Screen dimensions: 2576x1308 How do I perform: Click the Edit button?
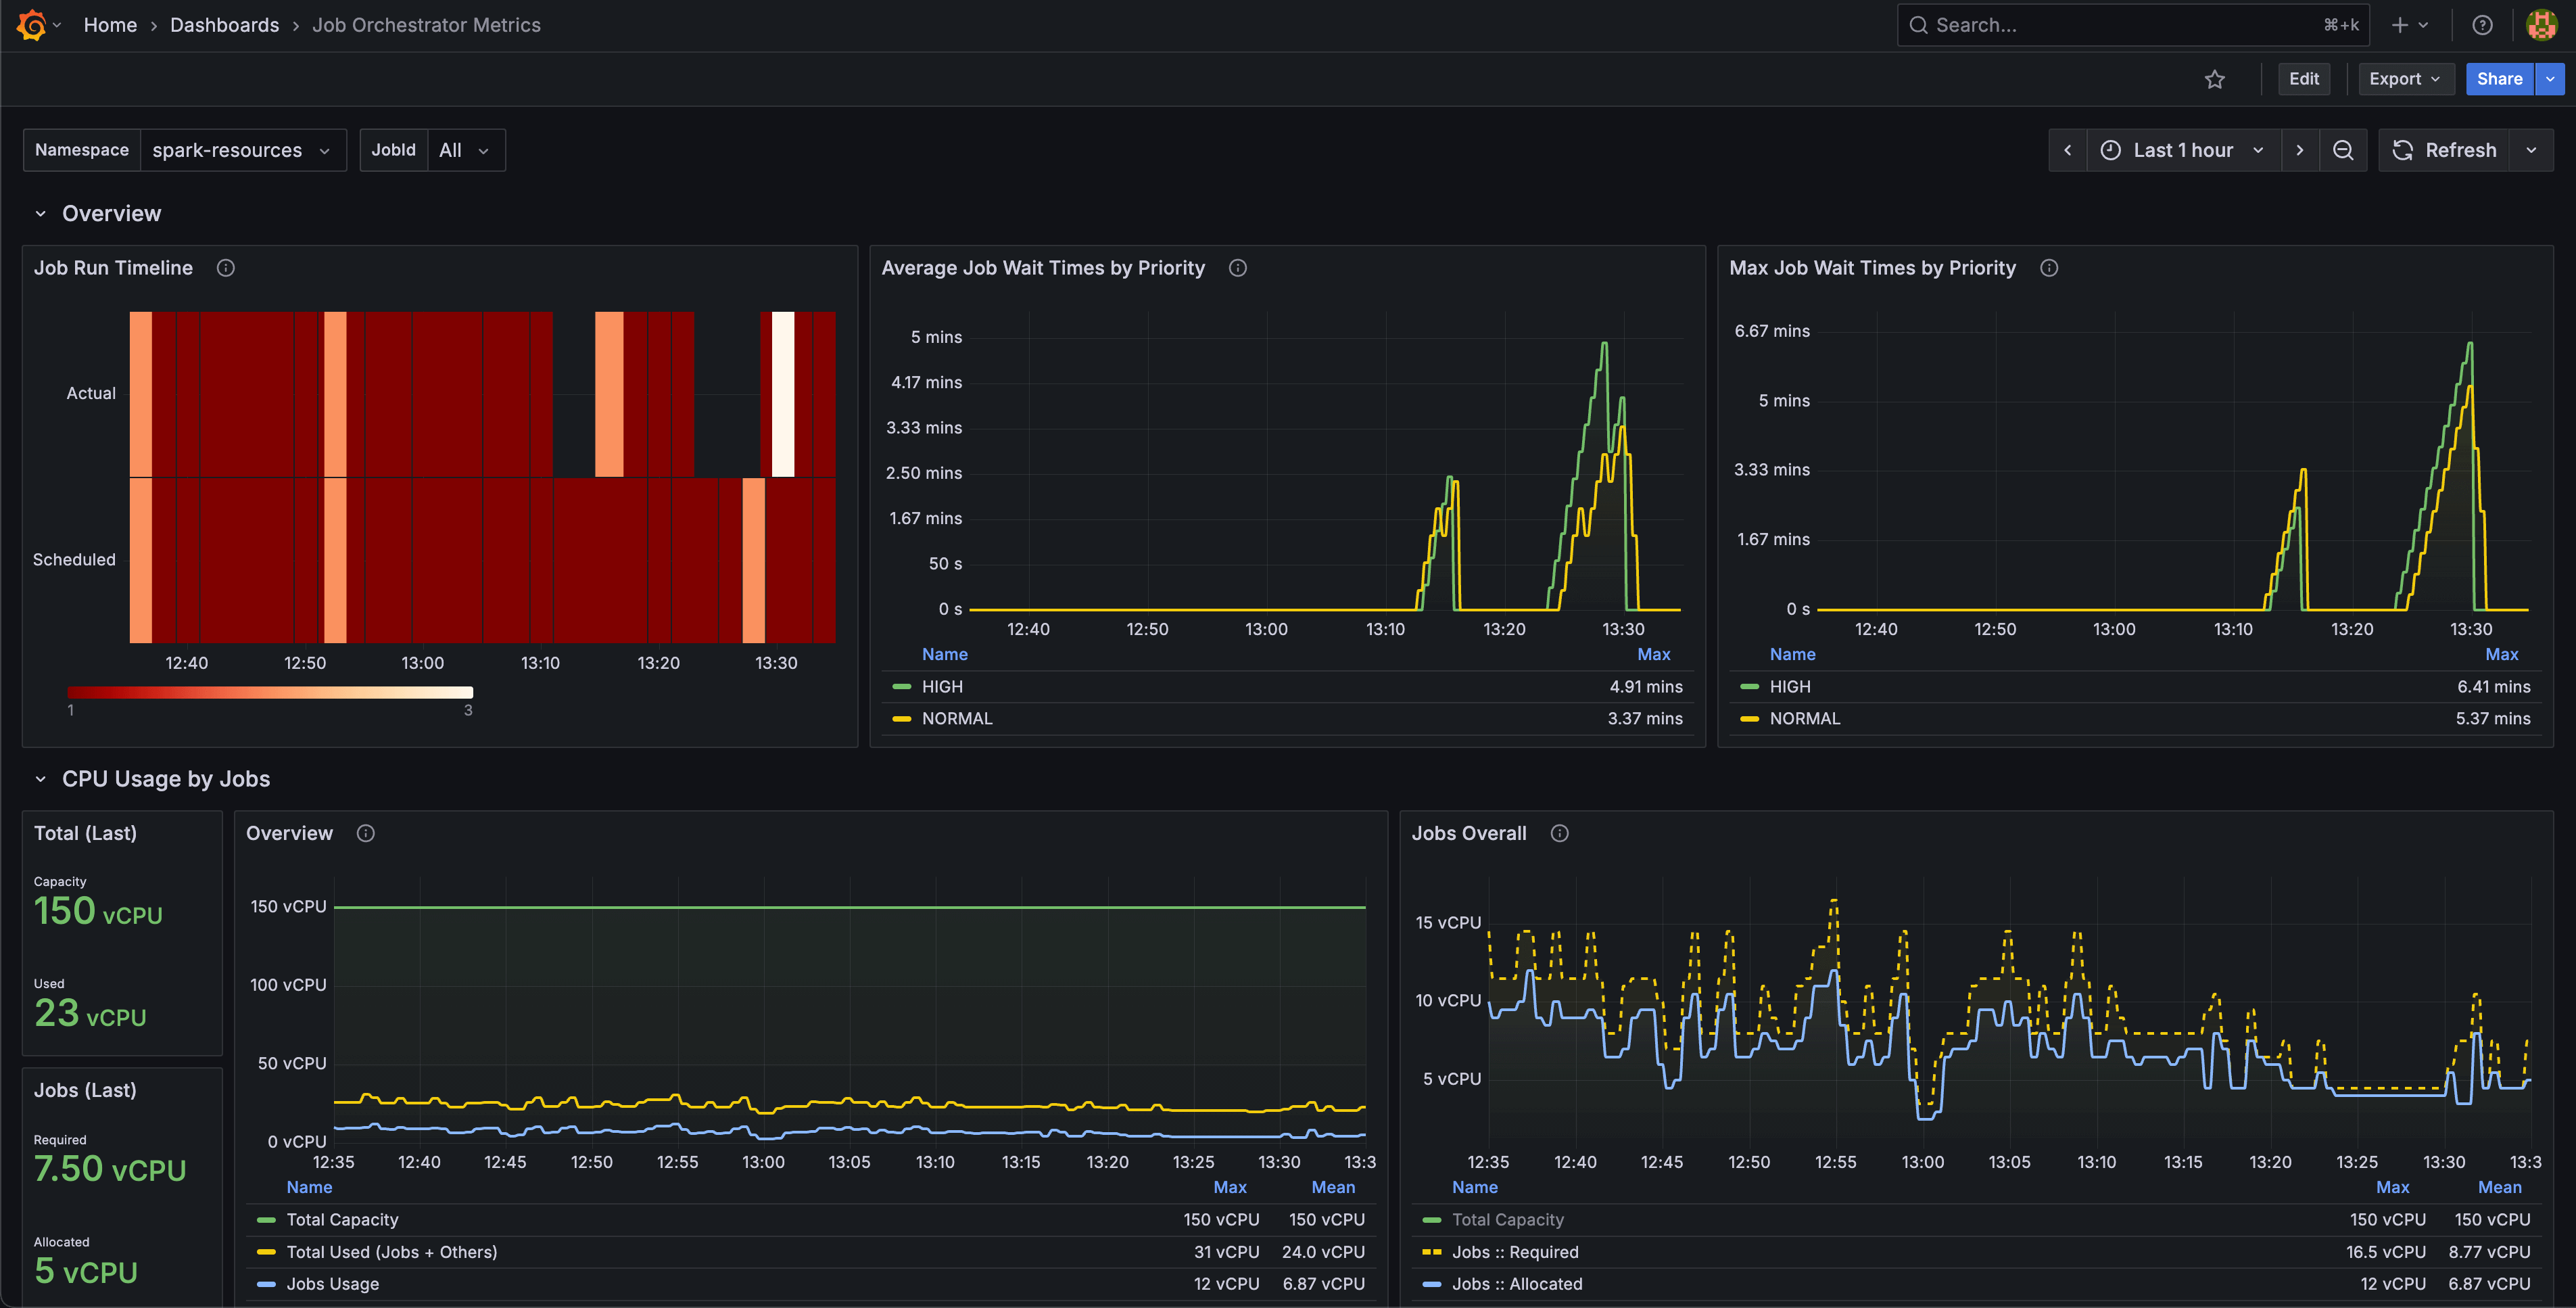pyautogui.click(x=2304, y=78)
